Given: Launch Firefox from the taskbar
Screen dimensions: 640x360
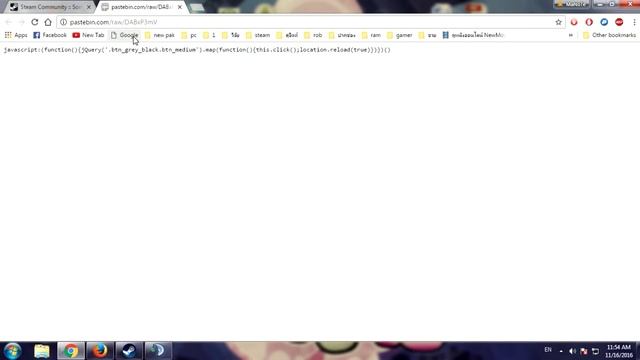Looking at the screenshot, I should pos(100,351).
